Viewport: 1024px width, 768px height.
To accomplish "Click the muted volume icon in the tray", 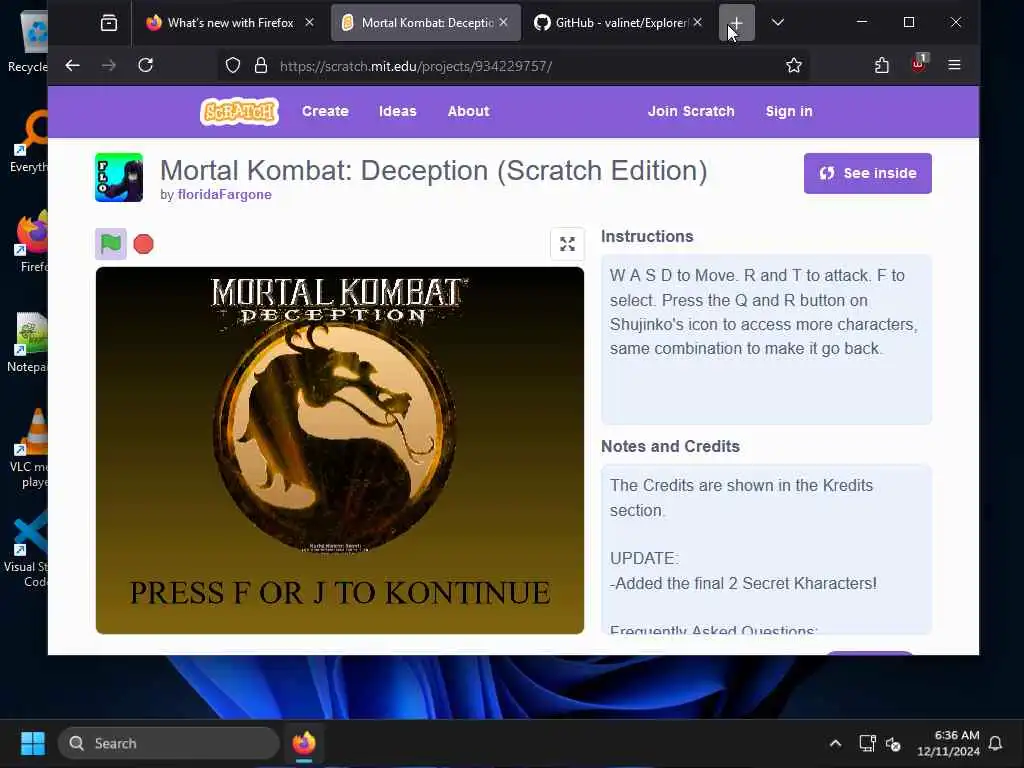I will click(893, 744).
